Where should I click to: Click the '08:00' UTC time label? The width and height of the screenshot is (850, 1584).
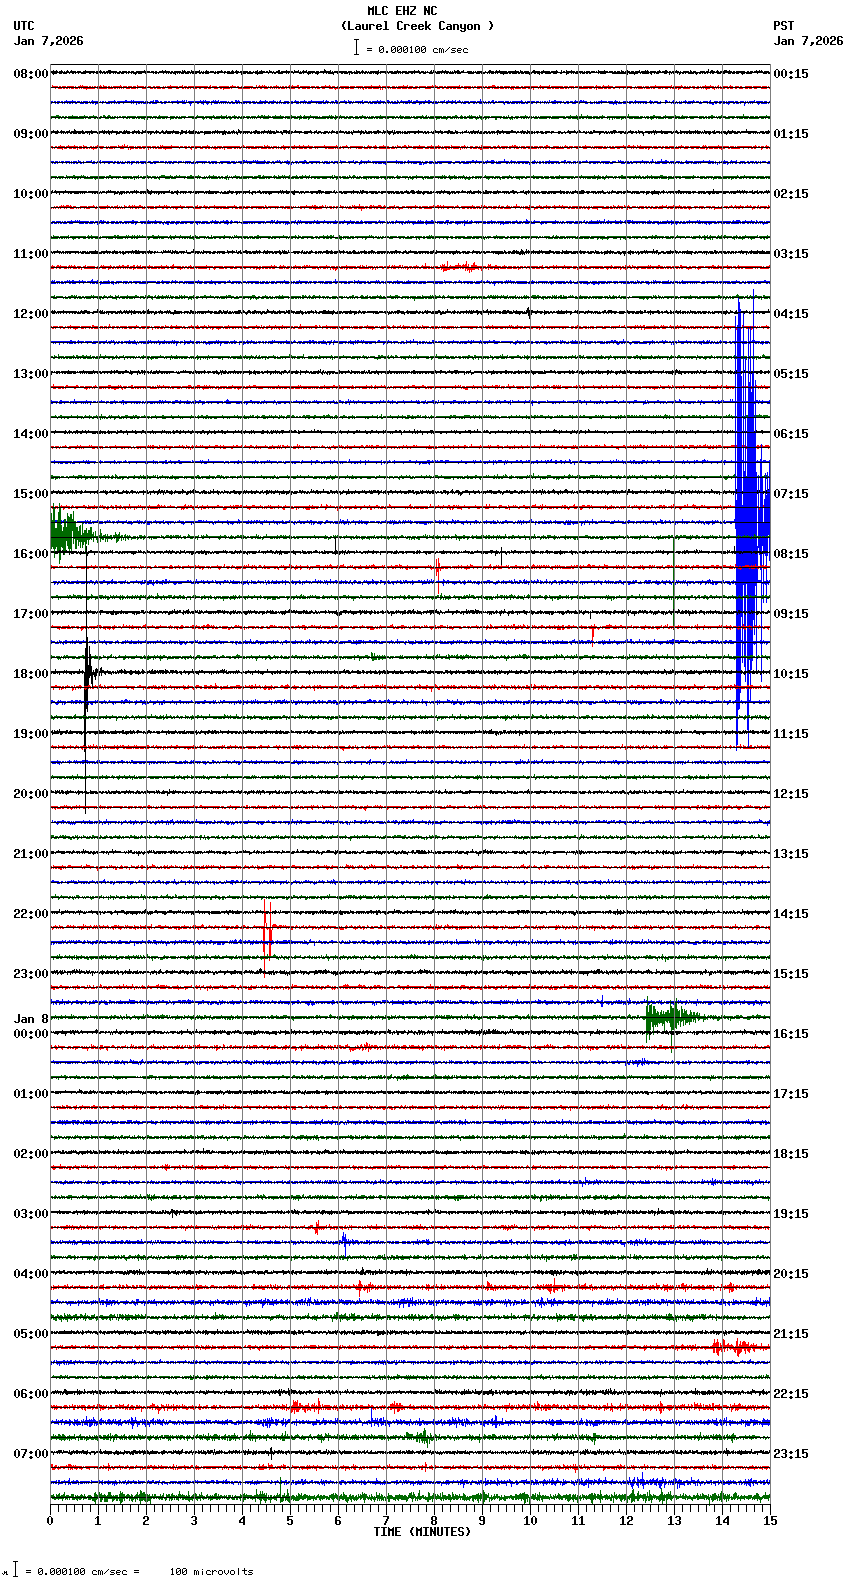pos(31,74)
